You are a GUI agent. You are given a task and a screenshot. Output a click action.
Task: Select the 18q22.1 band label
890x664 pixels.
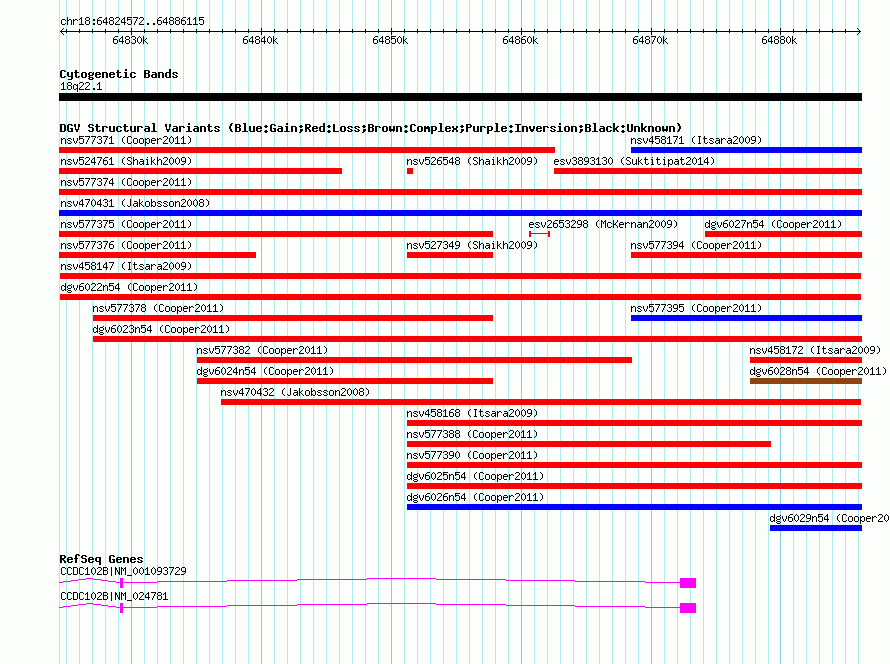81,86
